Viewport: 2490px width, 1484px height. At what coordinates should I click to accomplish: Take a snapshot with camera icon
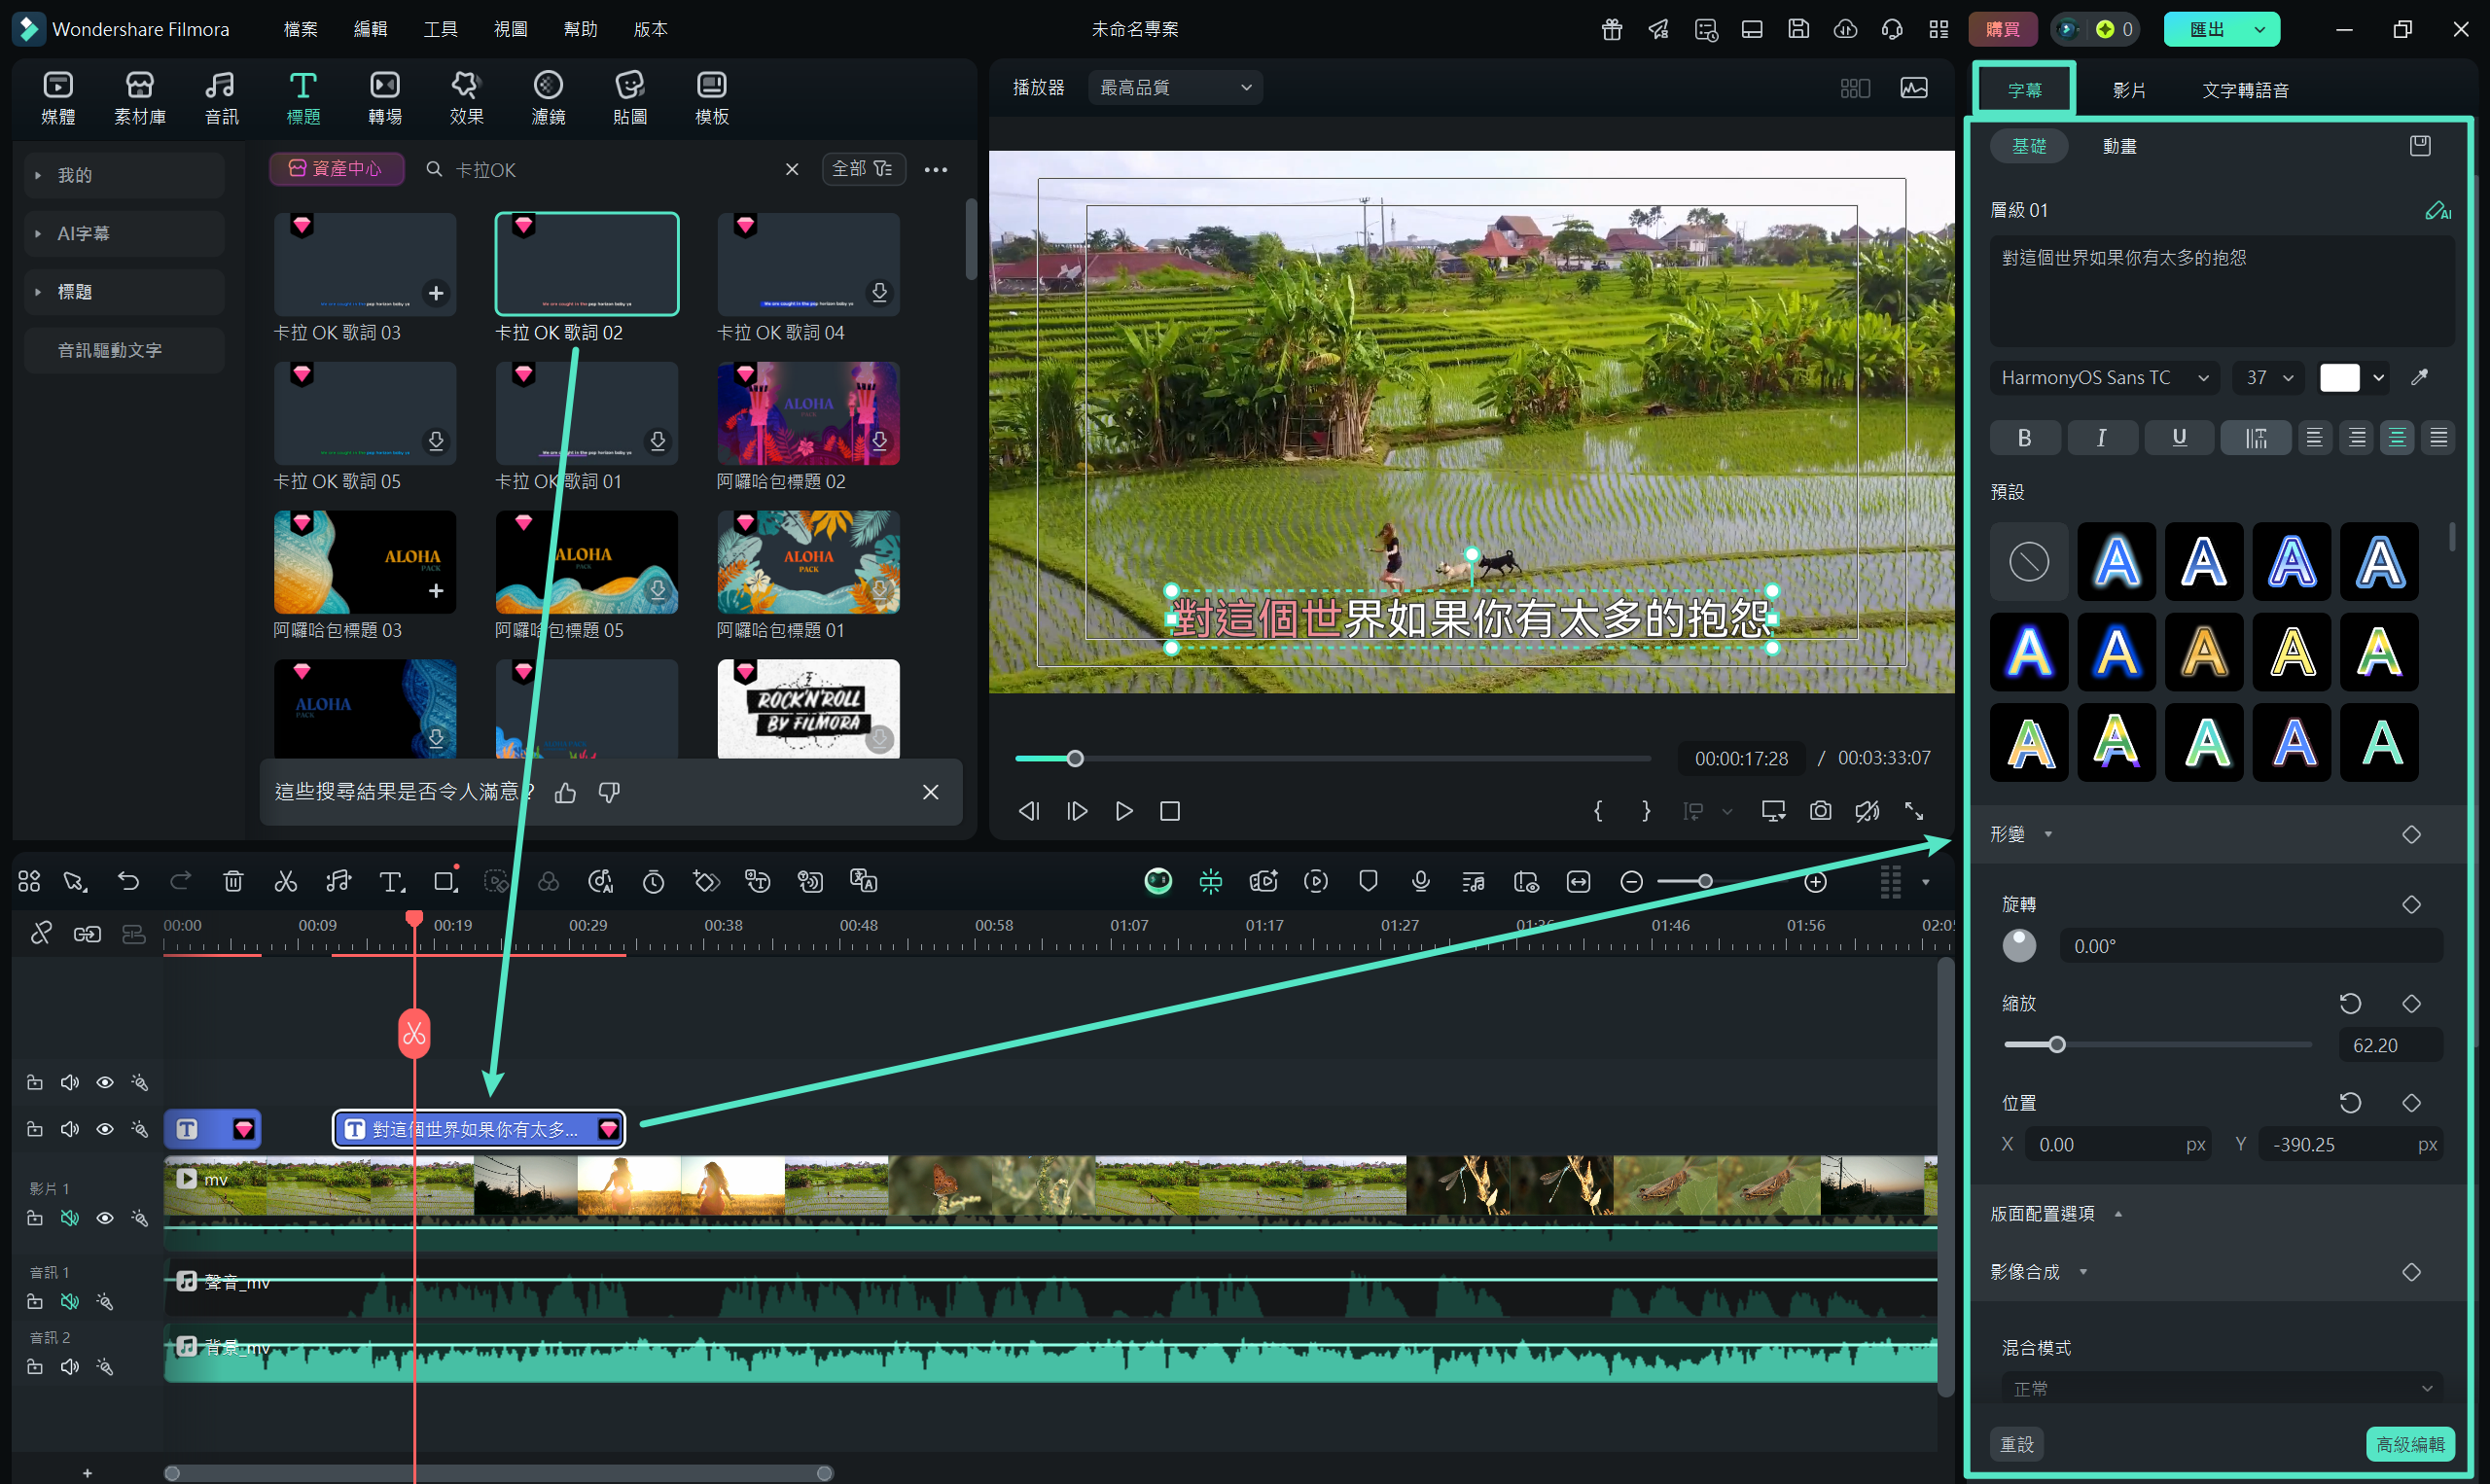click(1821, 811)
